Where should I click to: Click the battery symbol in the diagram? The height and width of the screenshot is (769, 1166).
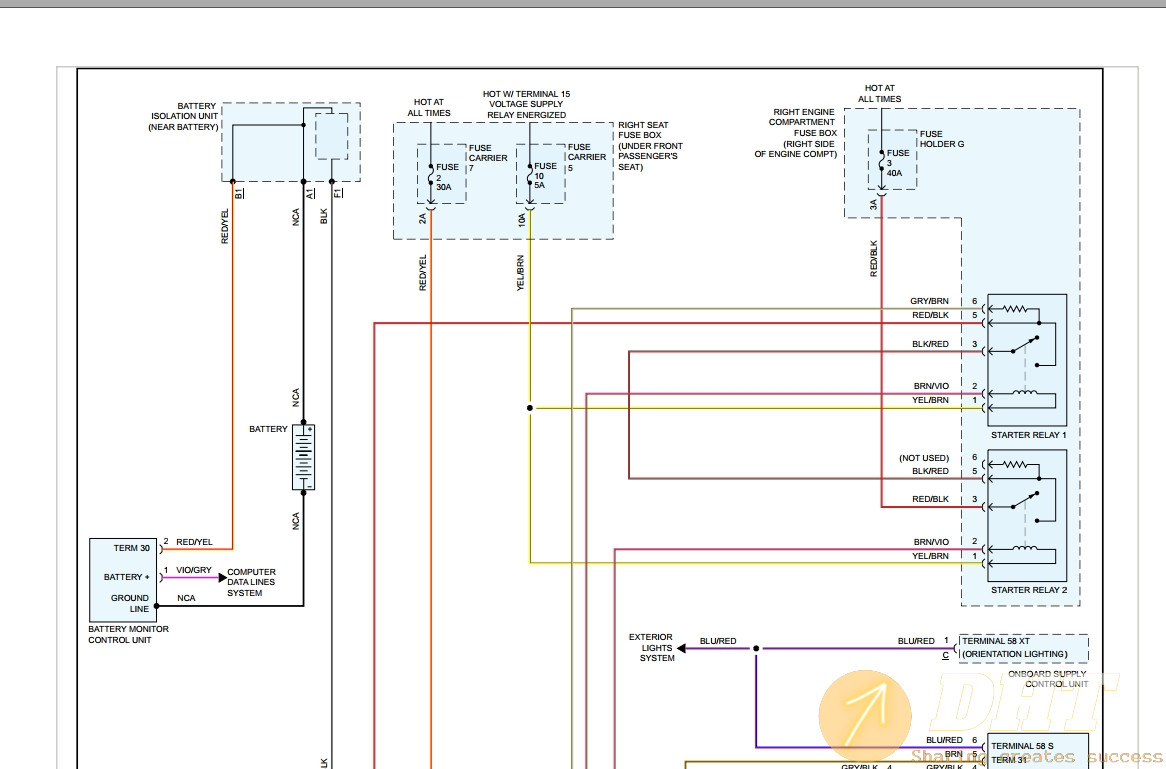(303, 457)
